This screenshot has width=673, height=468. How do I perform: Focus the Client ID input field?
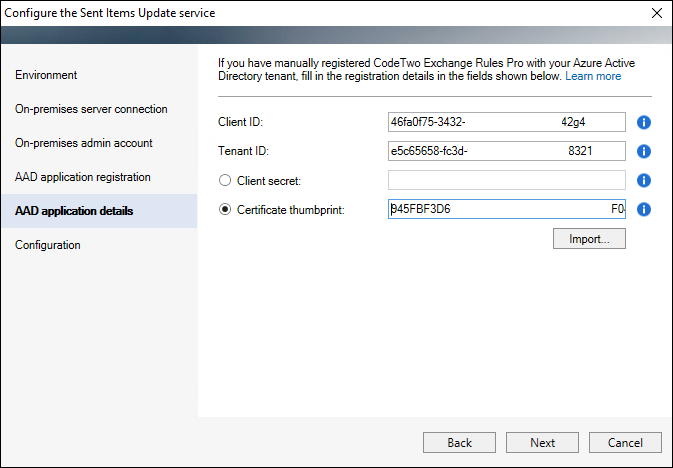[x=506, y=122]
